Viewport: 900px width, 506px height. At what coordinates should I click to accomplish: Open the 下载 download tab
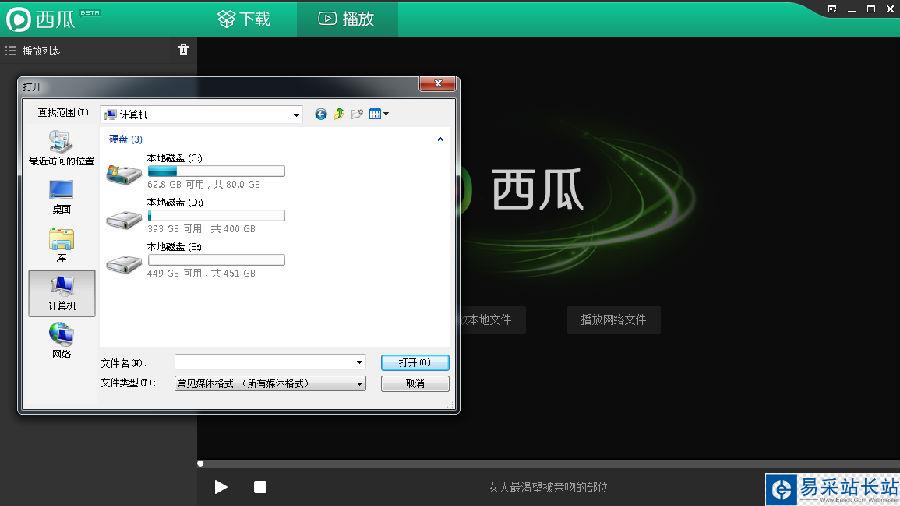pos(244,19)
